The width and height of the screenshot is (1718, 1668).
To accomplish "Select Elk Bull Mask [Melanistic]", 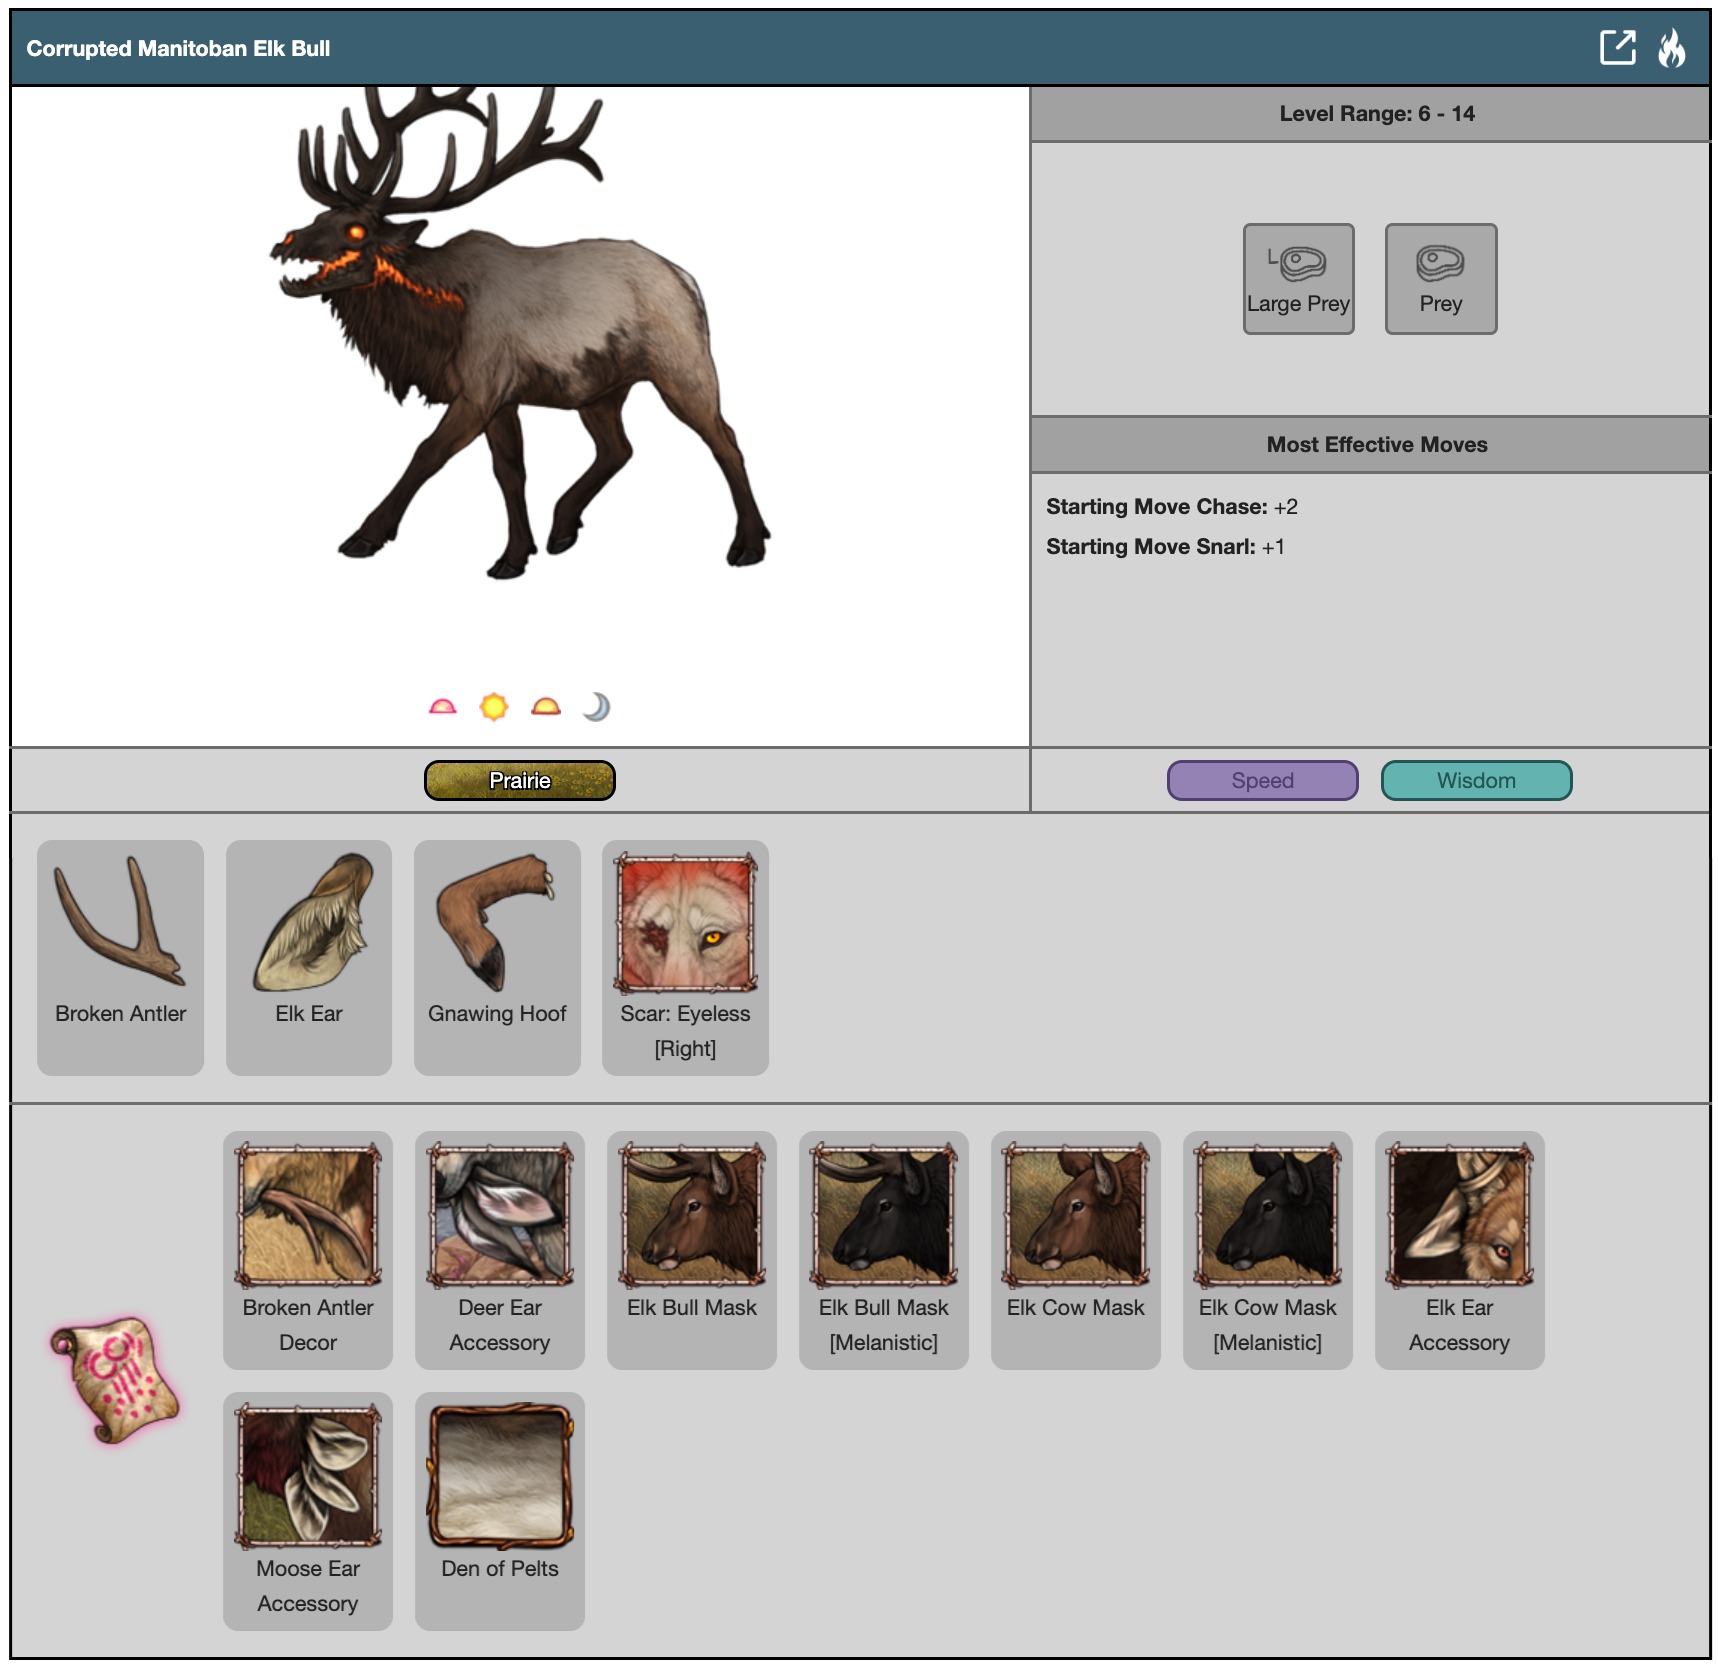I will [883, 1249].
